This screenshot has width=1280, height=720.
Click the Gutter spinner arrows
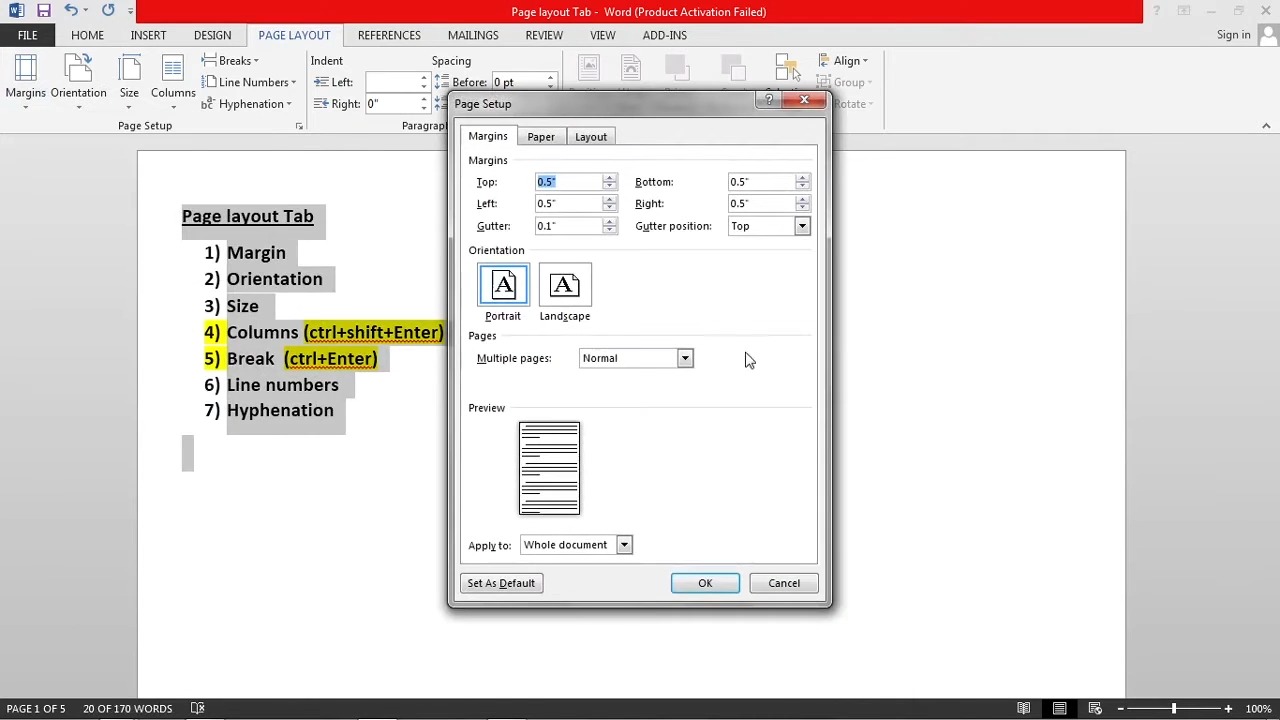609,226
